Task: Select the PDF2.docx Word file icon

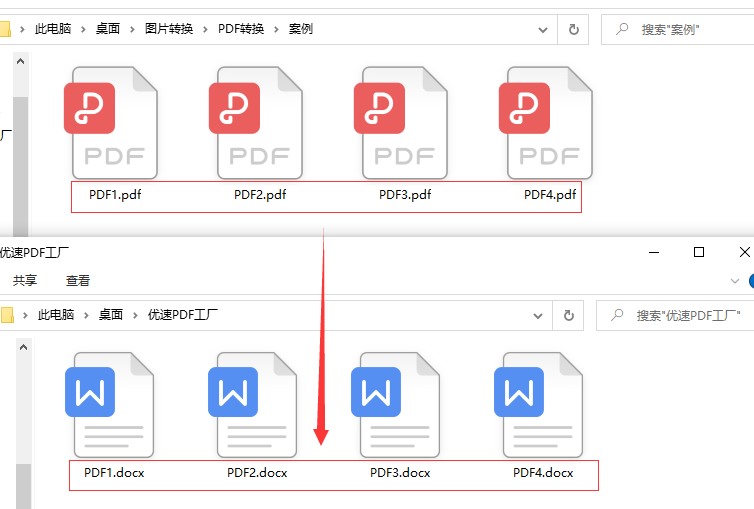Action: tap(252, 405)
